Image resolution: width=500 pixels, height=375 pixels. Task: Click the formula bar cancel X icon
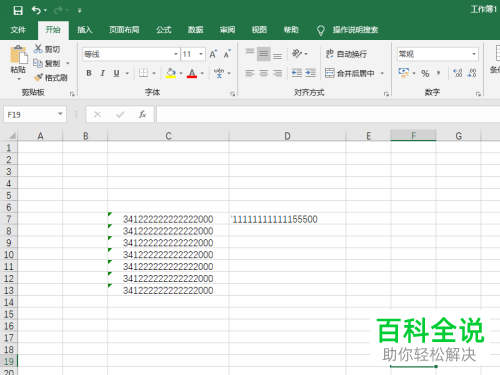pyautogui.click(x=97, y=115)
